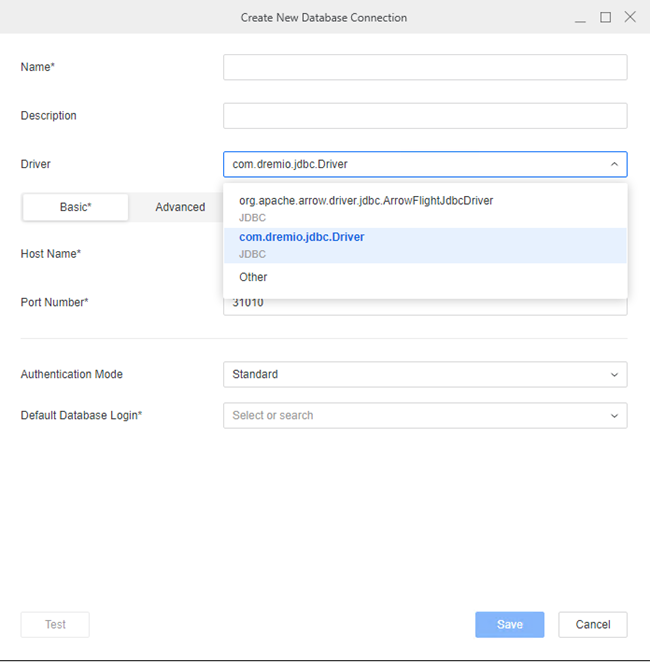Screen dimensions: 650x663
Task: Click the Default Database Login search field
Action: point(410,415)
